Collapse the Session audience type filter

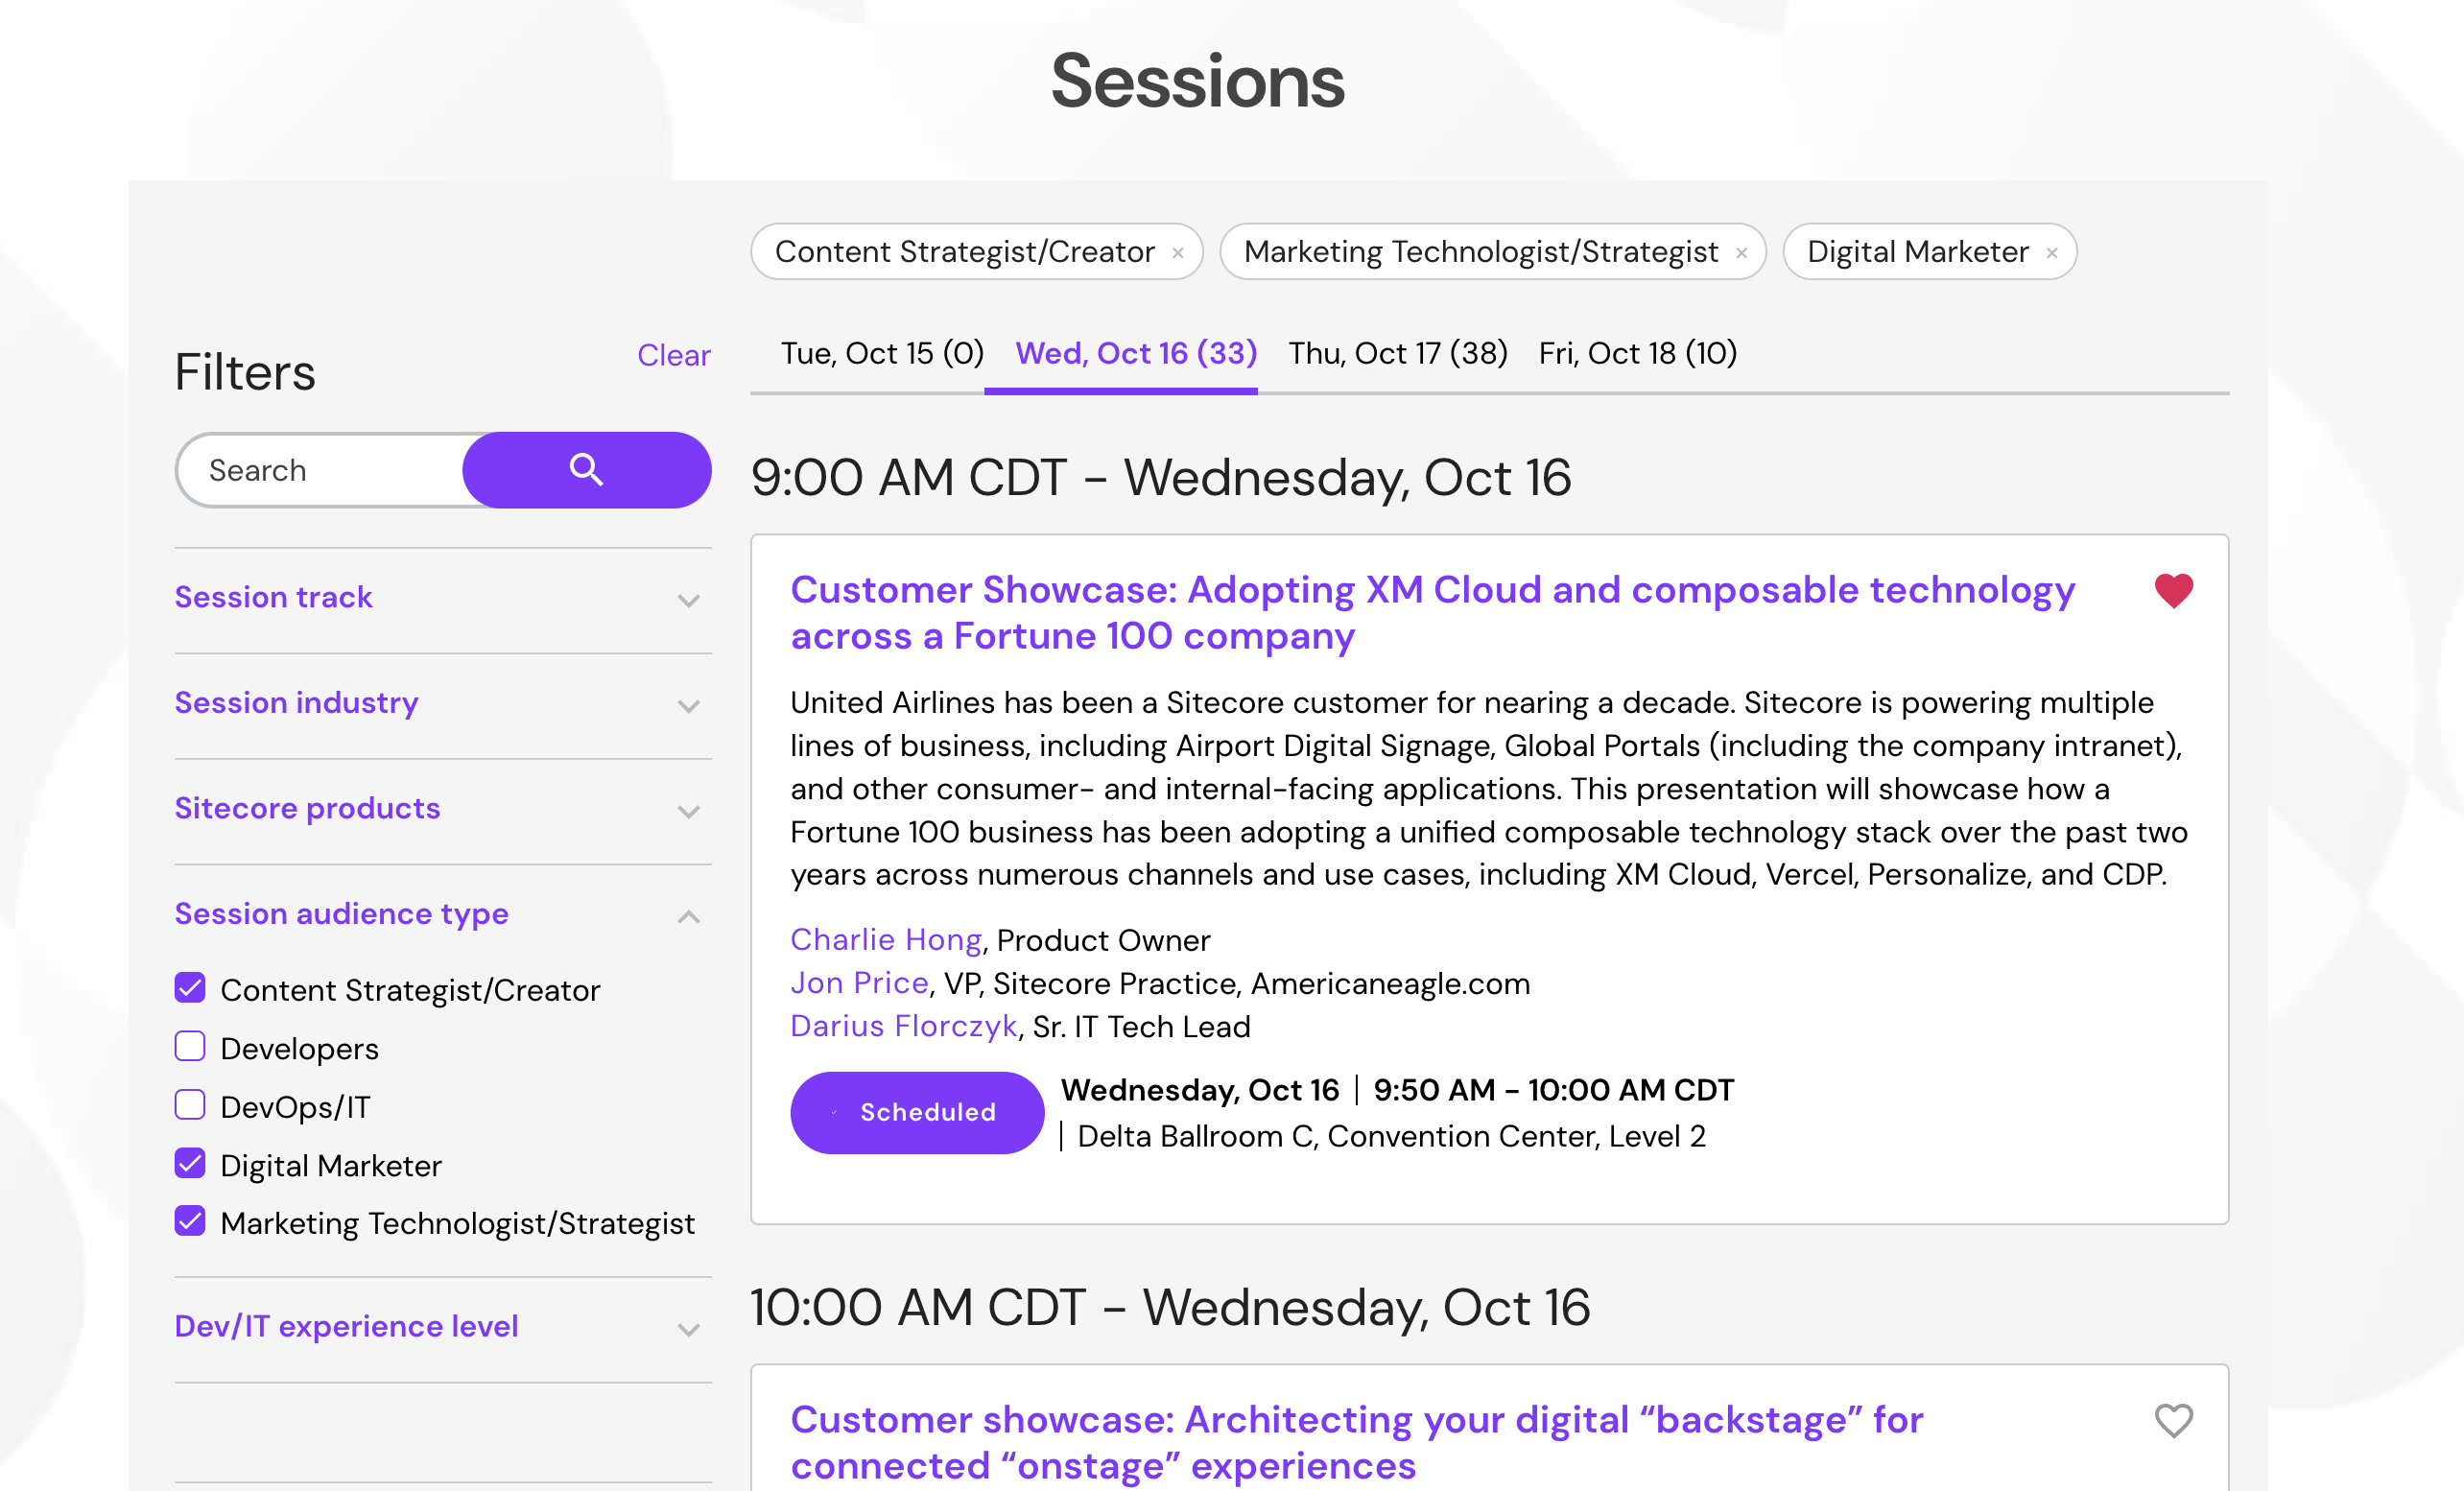[x=443, y=914]
